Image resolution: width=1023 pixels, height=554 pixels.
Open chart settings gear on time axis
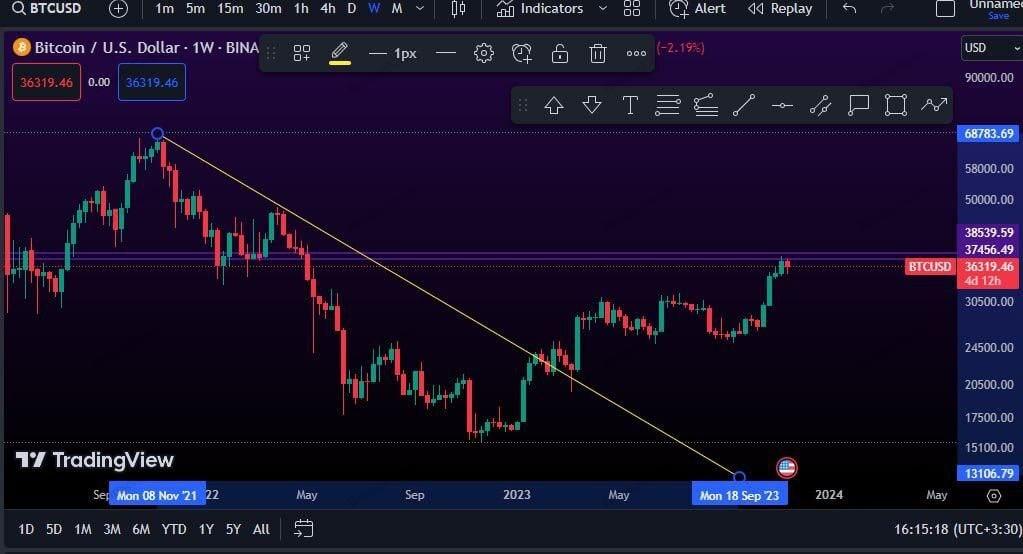click(x=993, y=496)
